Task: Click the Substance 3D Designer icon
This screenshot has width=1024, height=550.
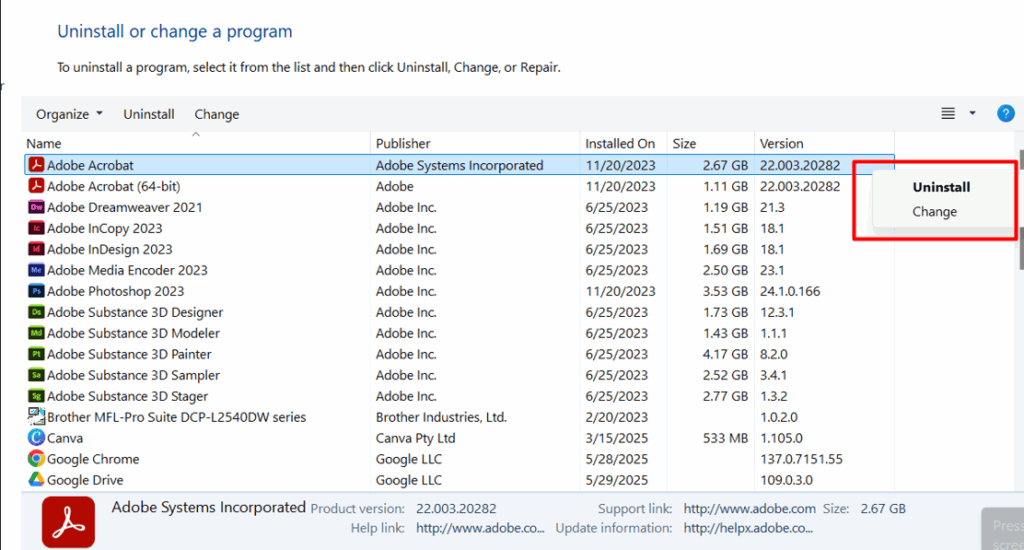Action: click(37, 312)
